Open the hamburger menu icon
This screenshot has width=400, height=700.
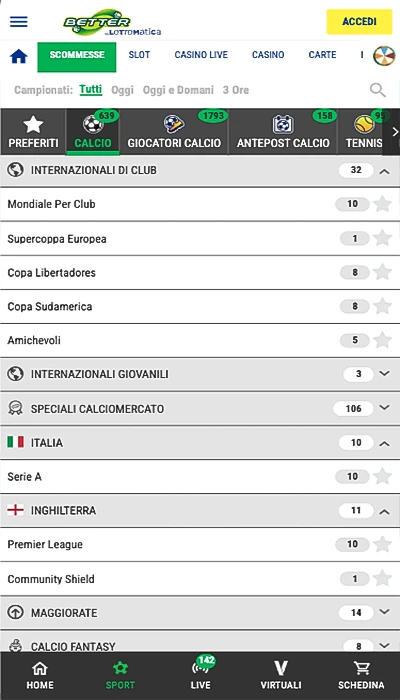19,21
